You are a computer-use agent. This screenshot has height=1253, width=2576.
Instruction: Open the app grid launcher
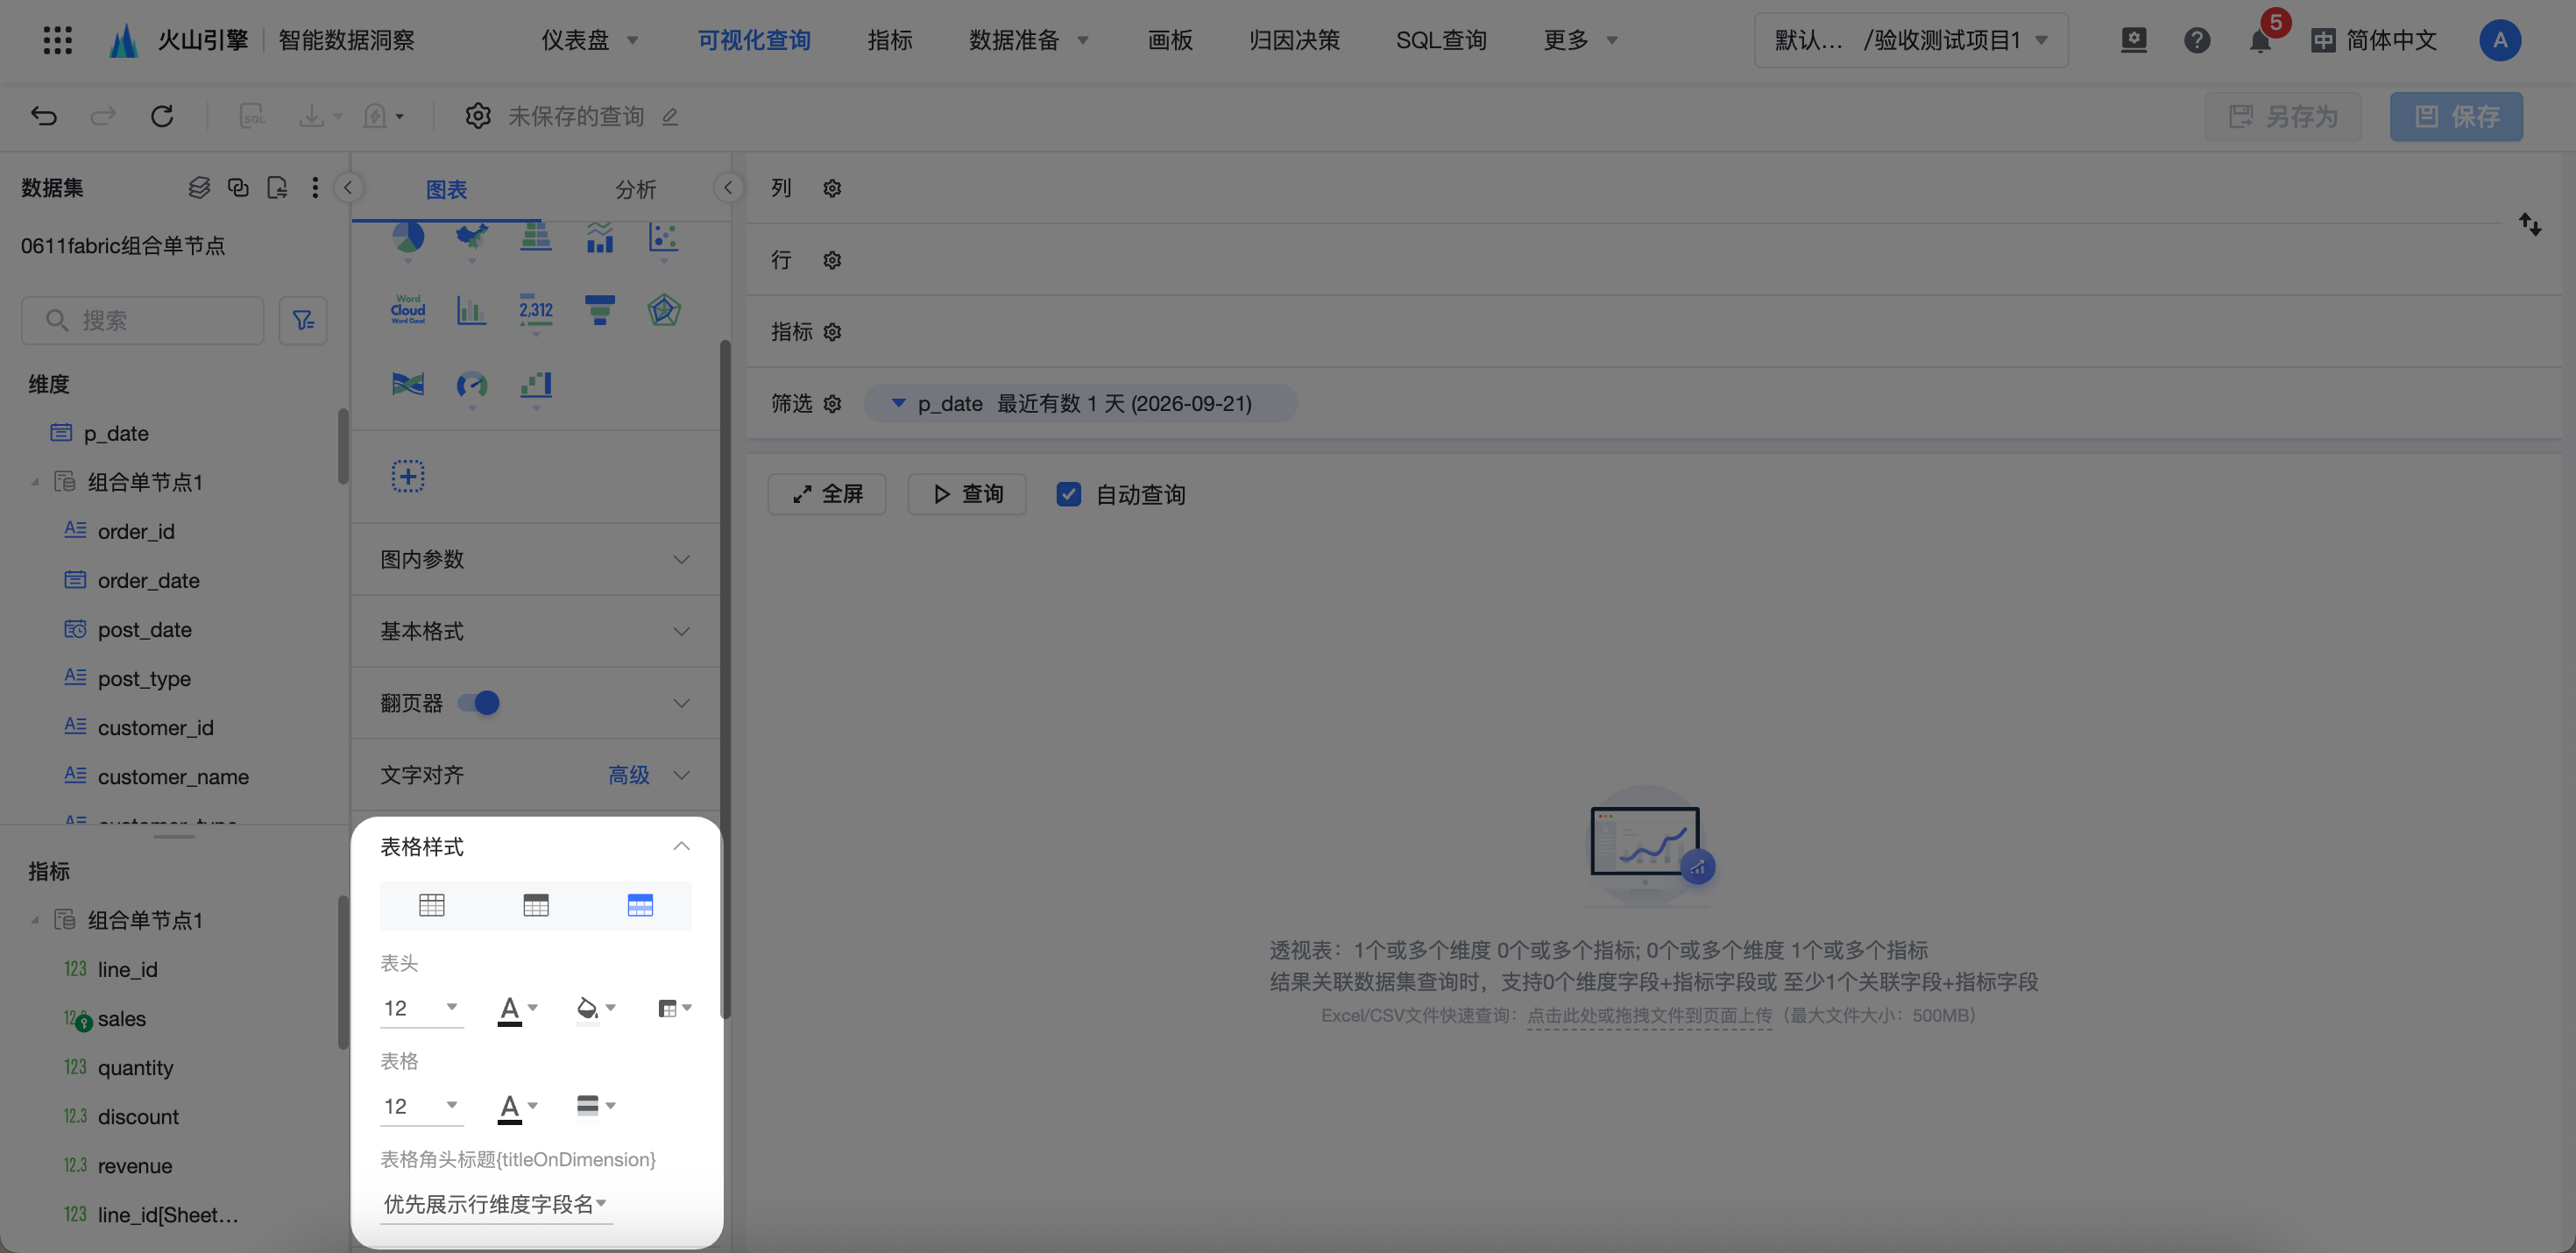(x=58, y=40)
